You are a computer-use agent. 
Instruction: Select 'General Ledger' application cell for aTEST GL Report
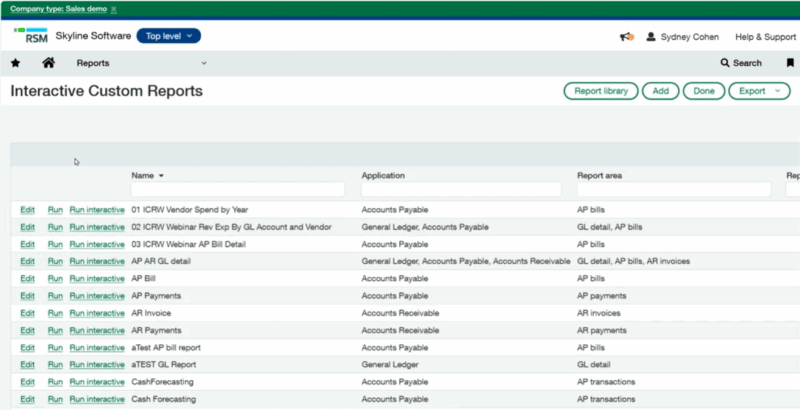(x=390, y=365)
